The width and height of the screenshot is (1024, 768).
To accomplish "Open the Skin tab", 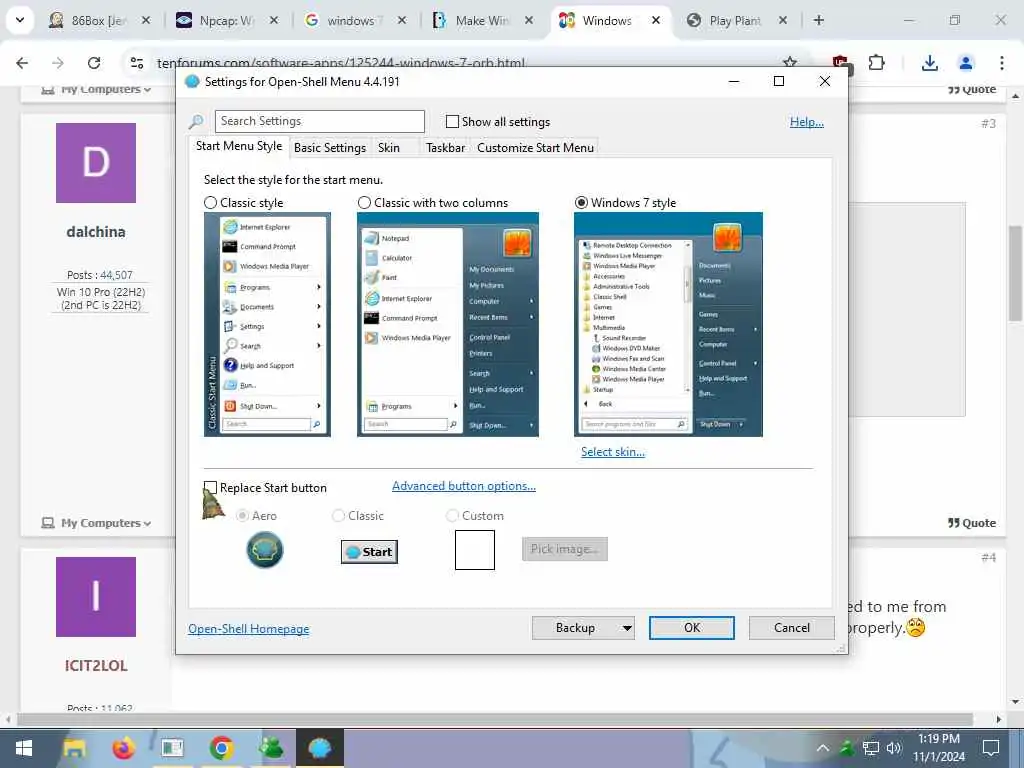I will [x=389, y=148].
